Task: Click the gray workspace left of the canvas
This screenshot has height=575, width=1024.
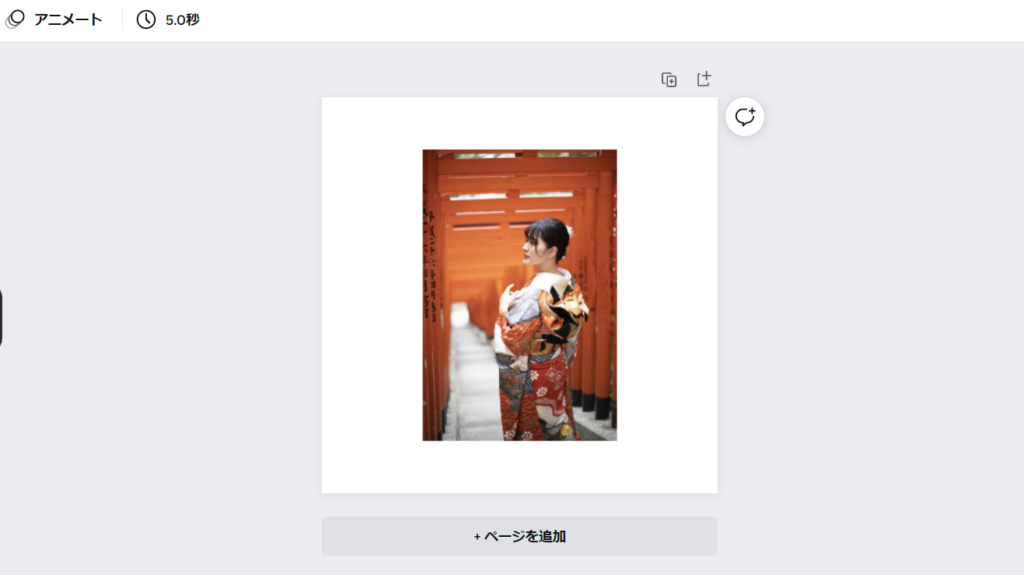Action: 160,294
